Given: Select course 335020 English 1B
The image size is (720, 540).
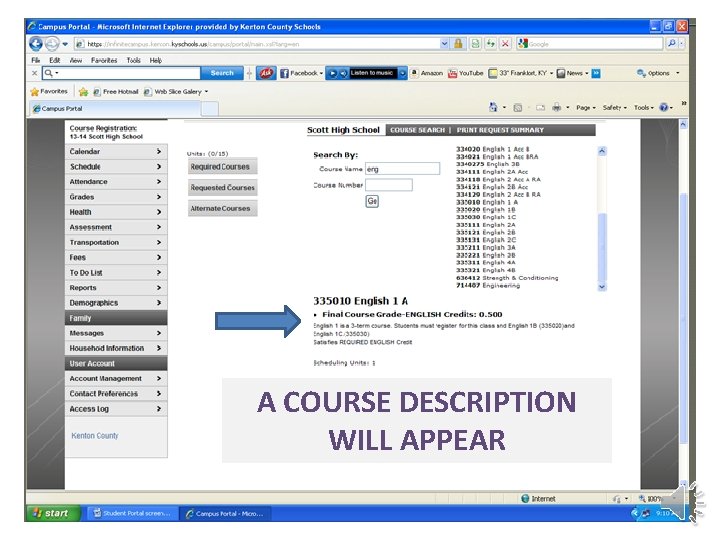Looking at the screenshot, I should (x=485, y=209).
